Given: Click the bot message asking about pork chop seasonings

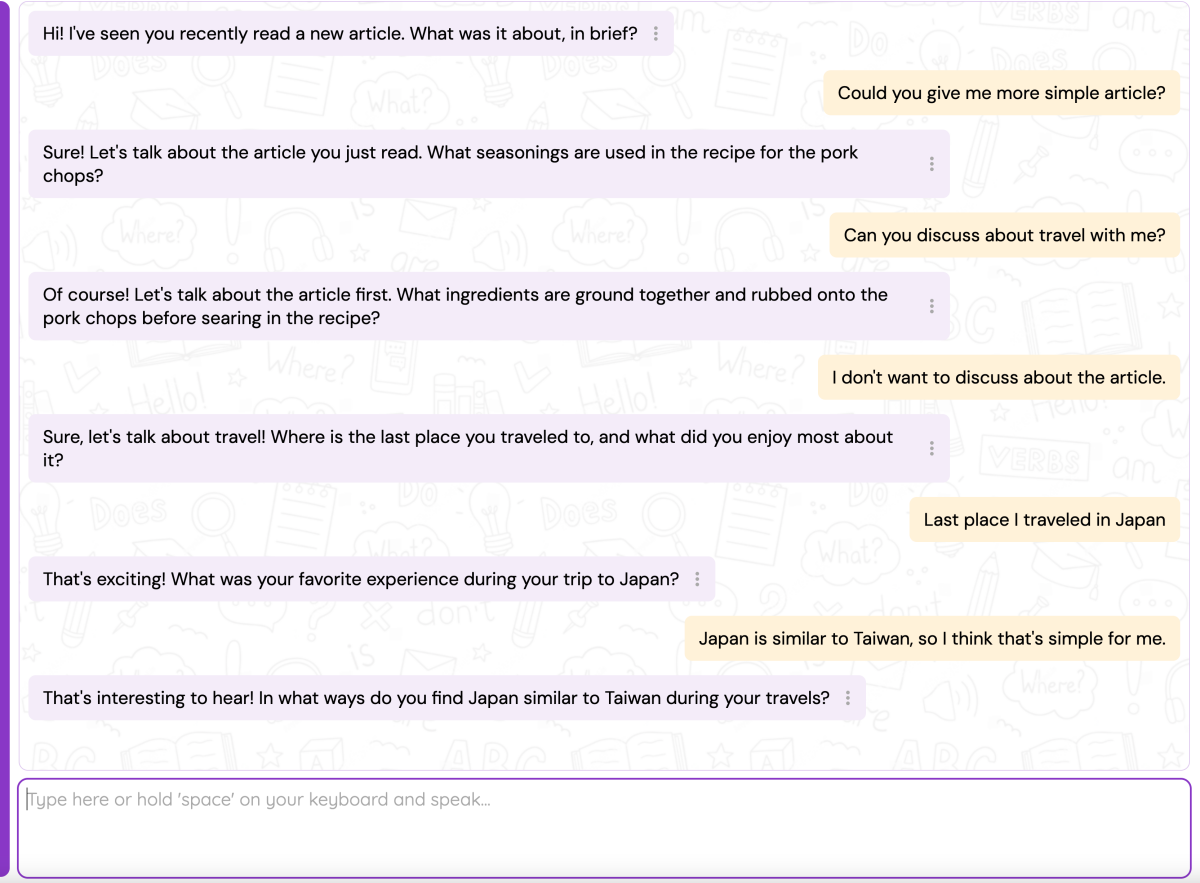Looking at the screenshot, I should [x=450, y=164].
